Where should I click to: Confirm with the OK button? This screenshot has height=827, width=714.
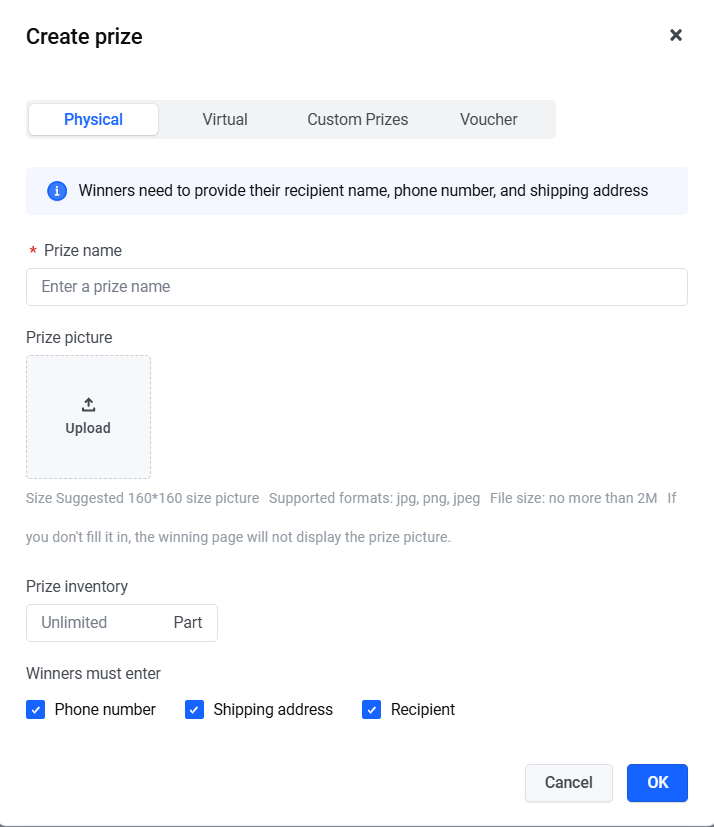pos(657,783)
